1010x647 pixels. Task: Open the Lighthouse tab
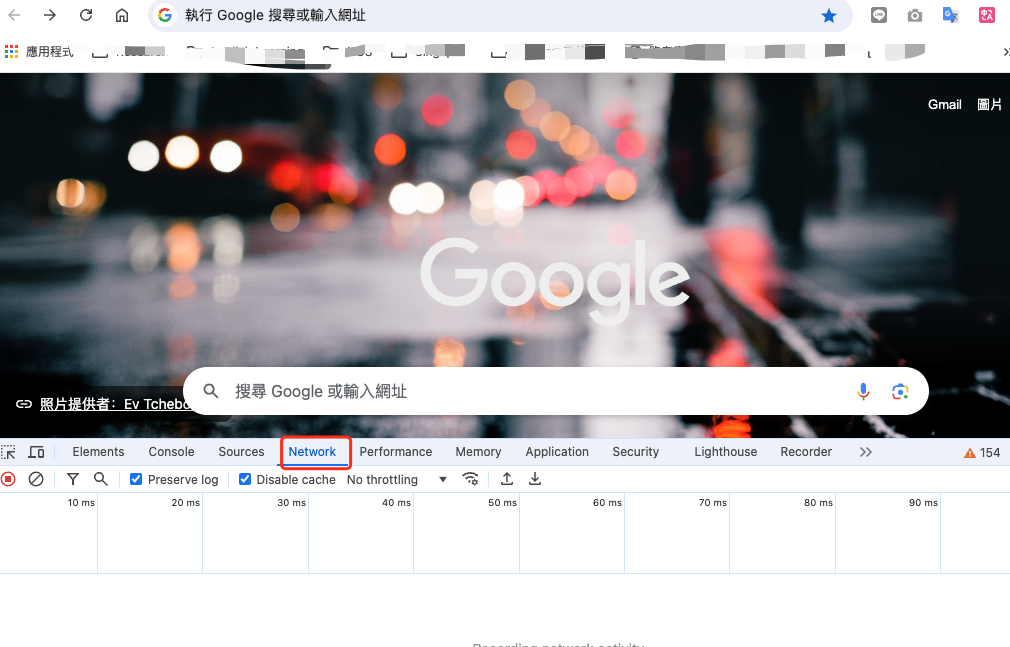[725, 452]
